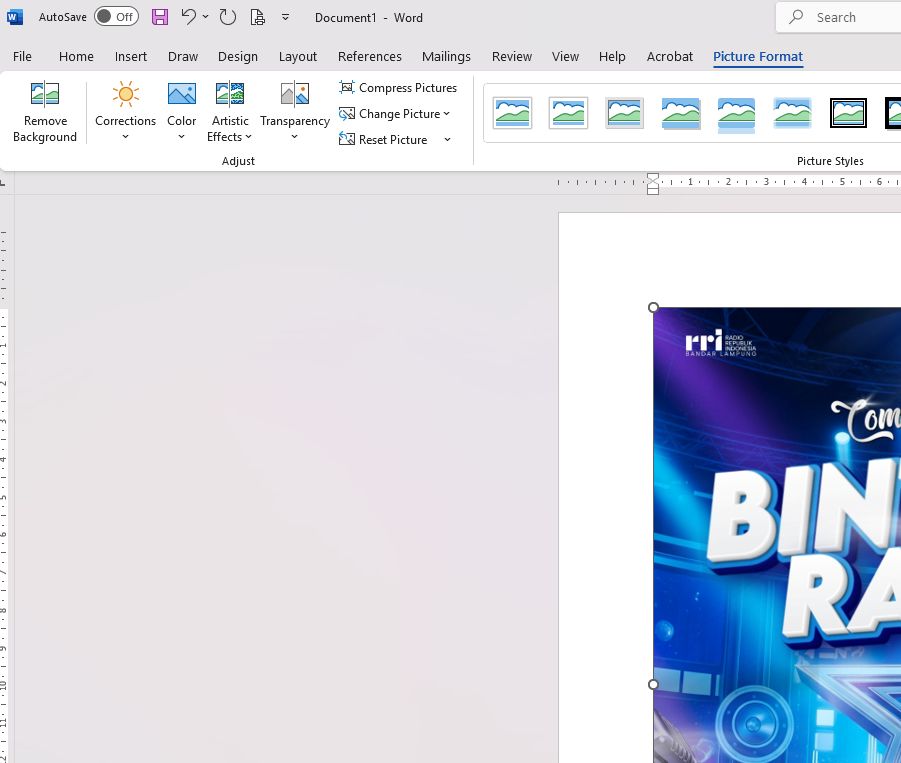Screen dimensions: 901x763
Task: Save the document with the floppy icon
Action: pos(160,17)
